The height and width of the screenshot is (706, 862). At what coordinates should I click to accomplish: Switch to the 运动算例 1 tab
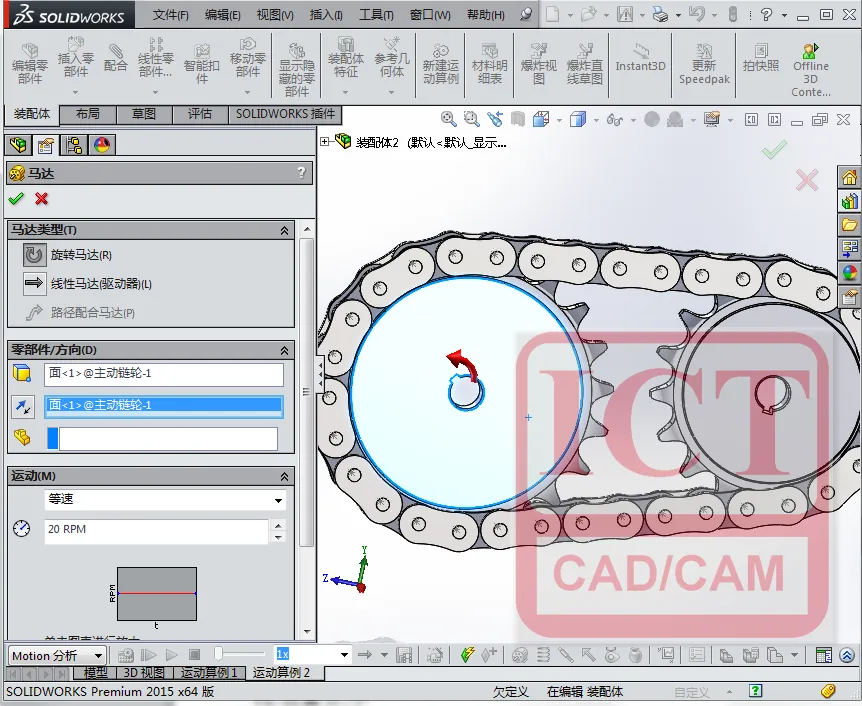point(209,672)
